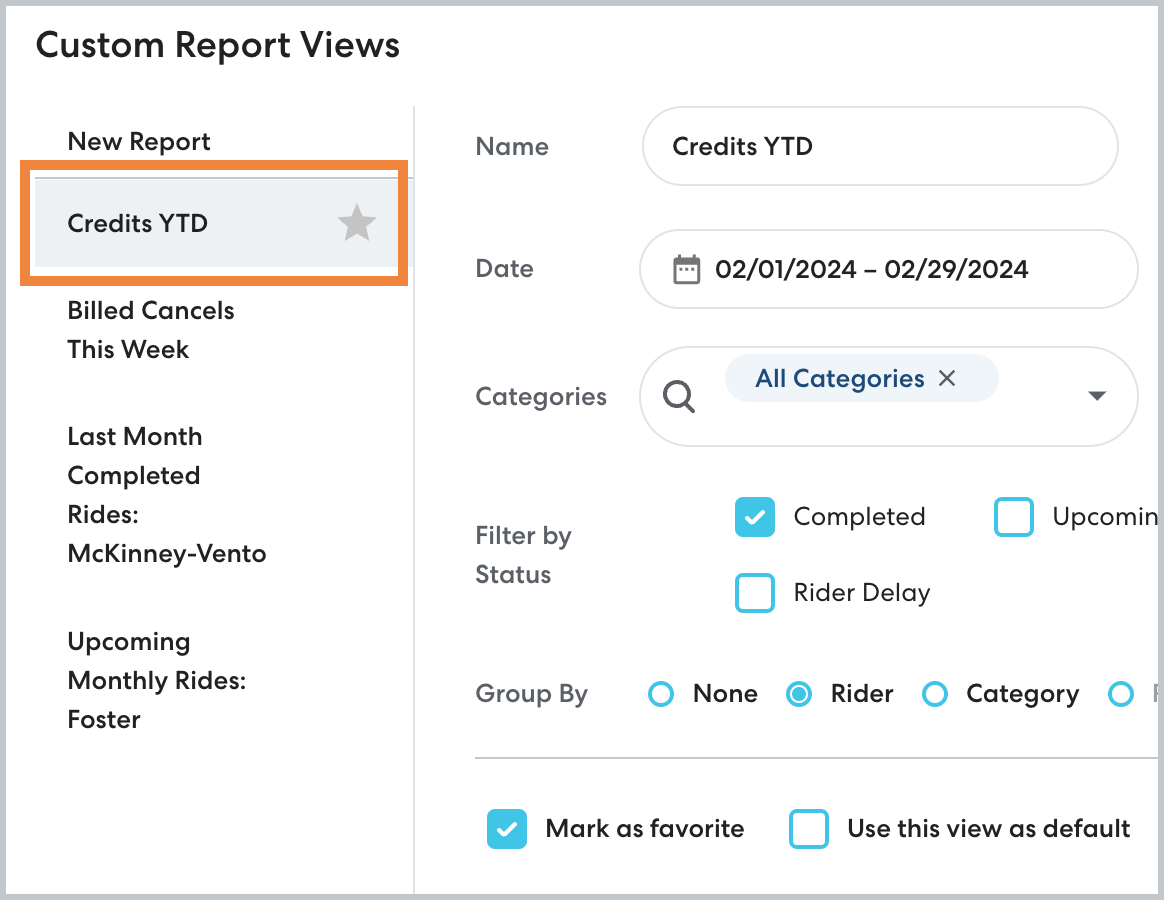Image resolution: width=1164 pixels, height=900 pixels.
Task: Click the calendar icon in Date field
Action: 686,269
